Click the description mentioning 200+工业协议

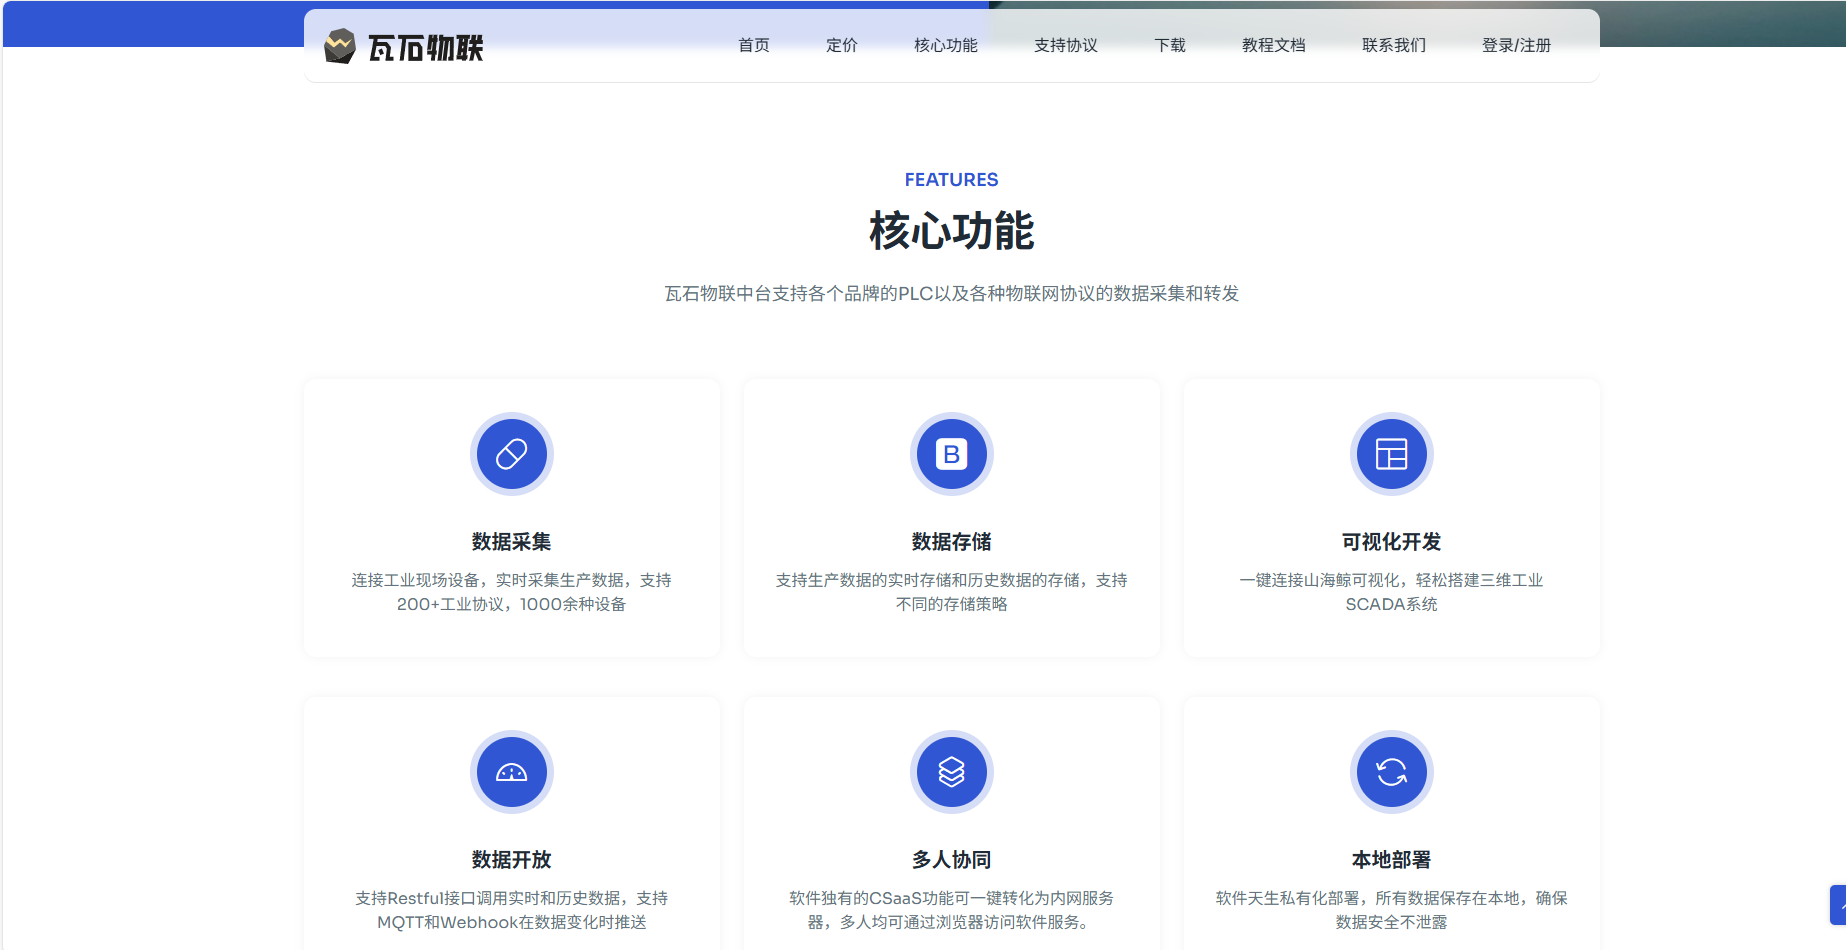pyautogui.click(x=512, y=592)
